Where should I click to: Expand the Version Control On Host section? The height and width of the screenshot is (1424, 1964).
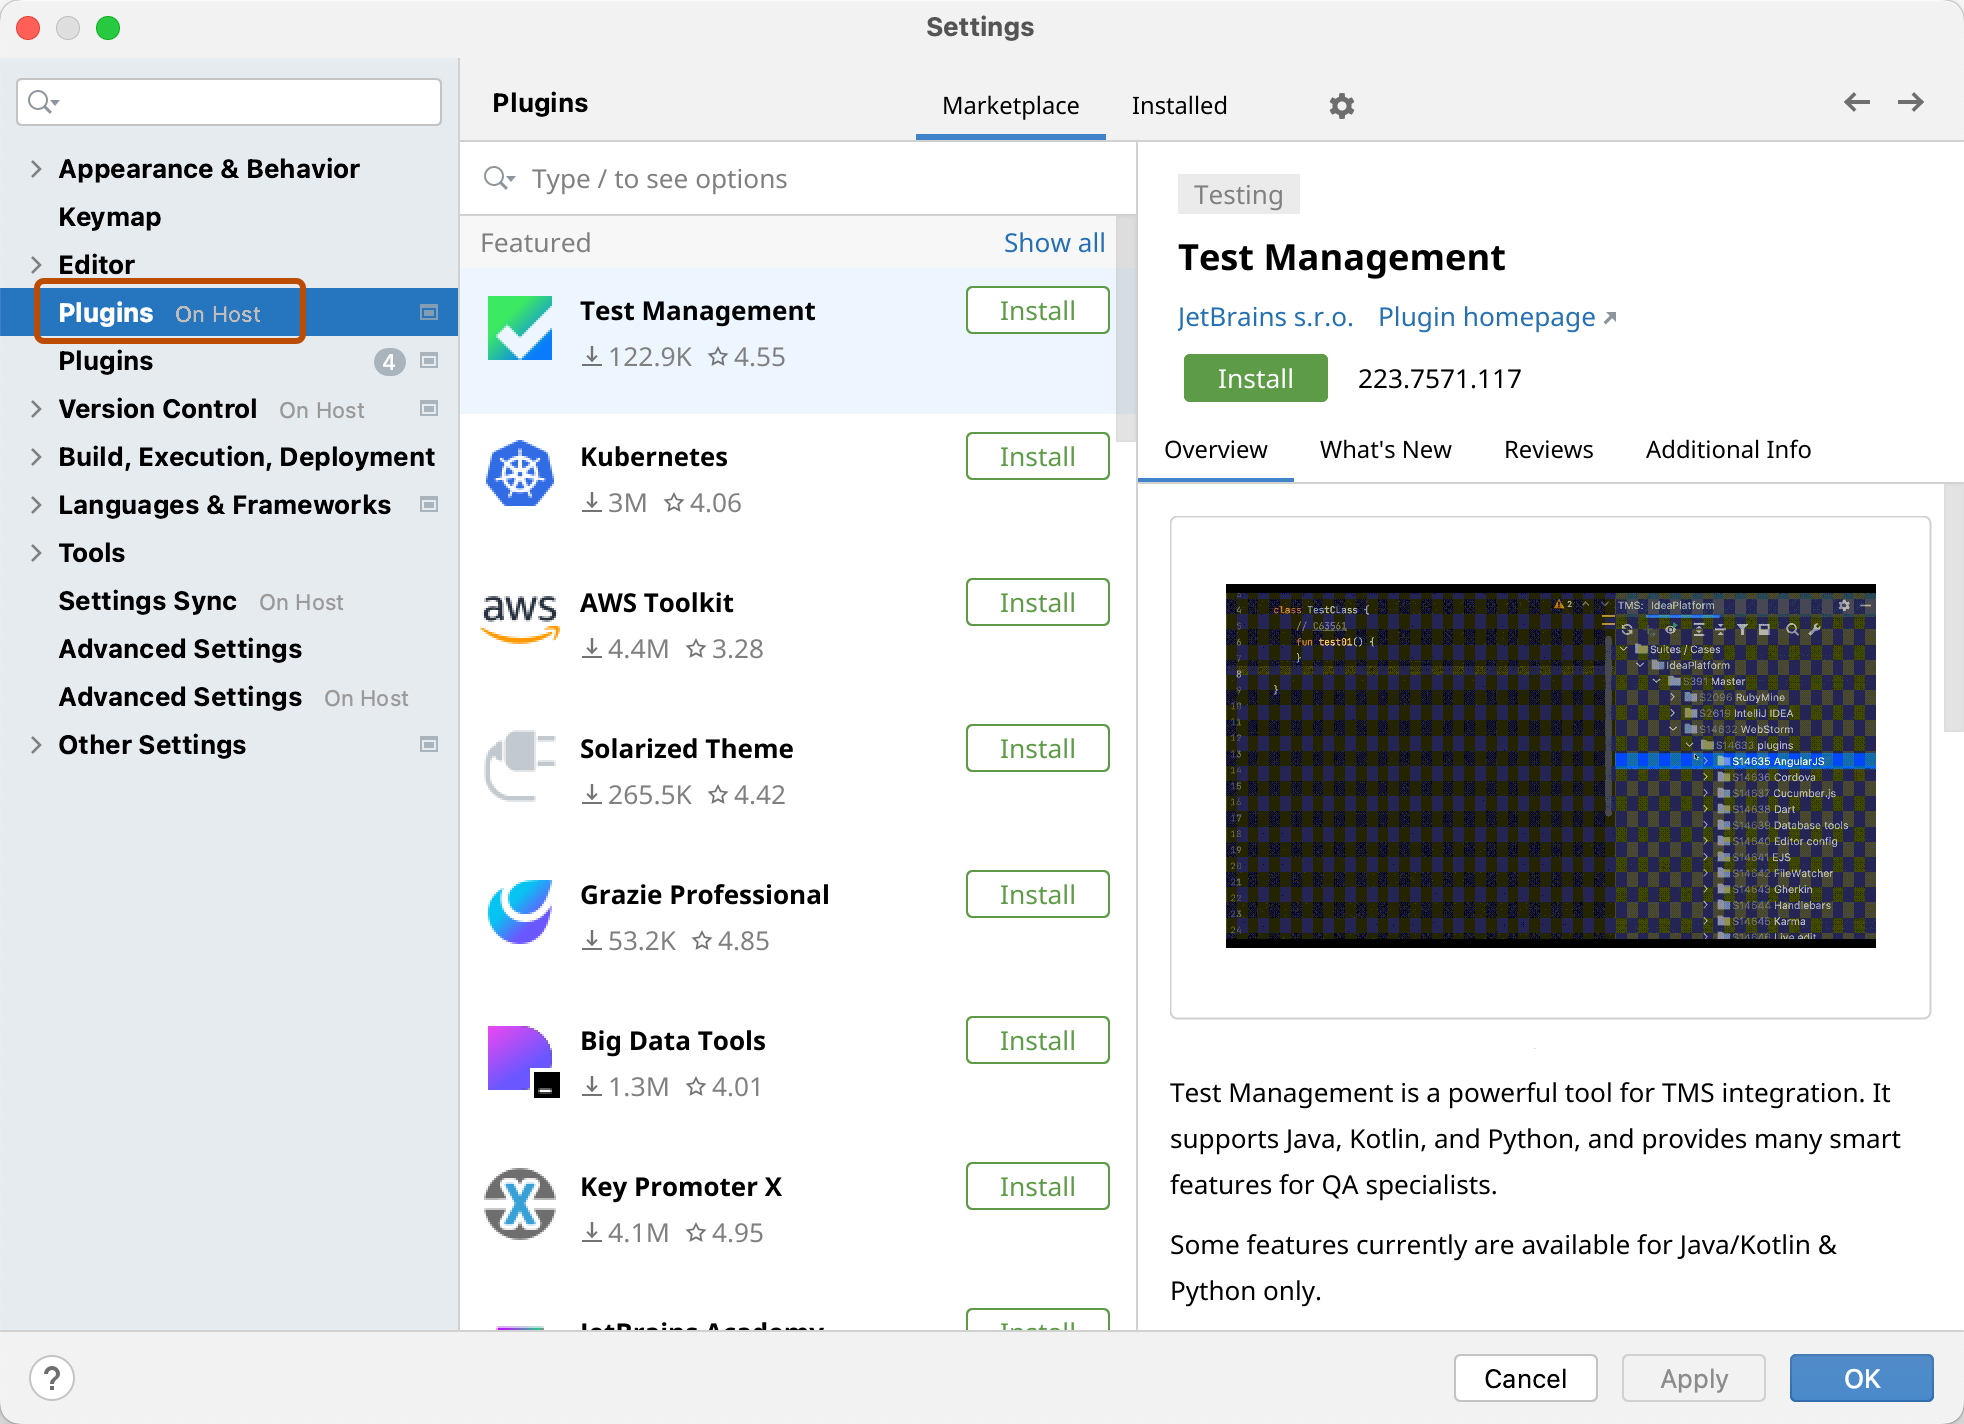pos(34,409)
